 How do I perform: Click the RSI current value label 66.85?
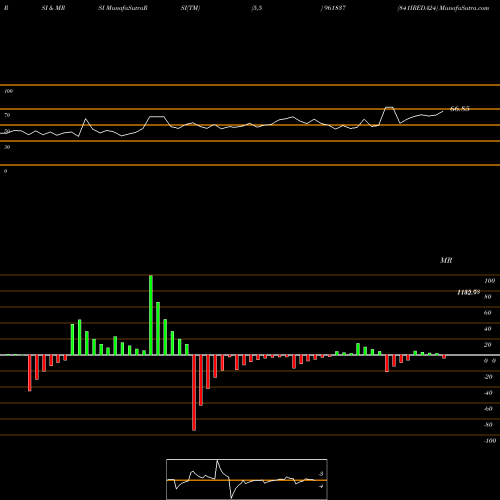(x=459, y=109)
